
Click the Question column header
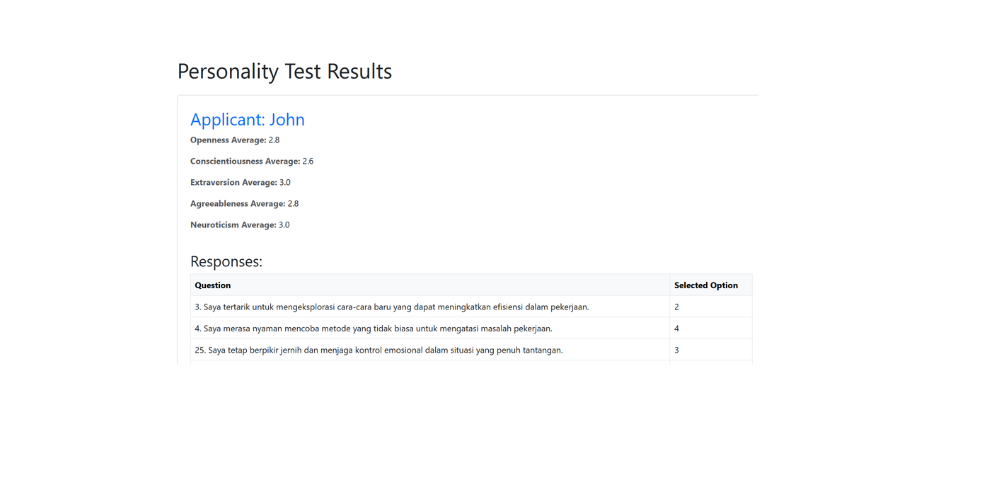point(213,286)
